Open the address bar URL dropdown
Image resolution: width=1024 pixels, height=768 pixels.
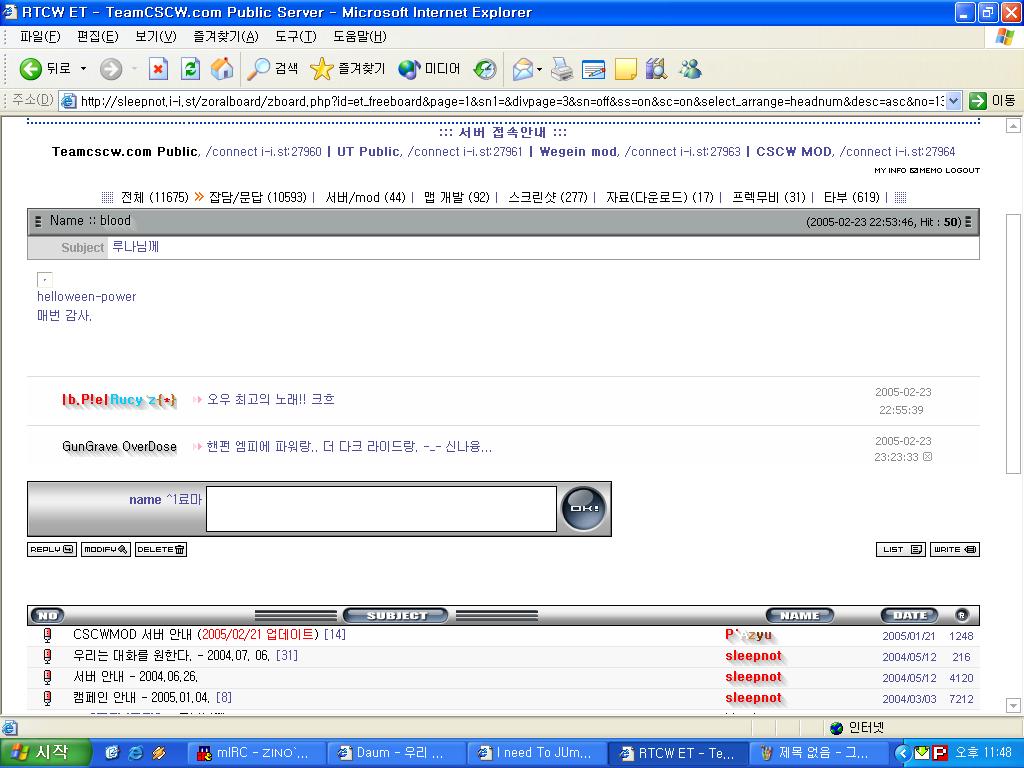pos(953,101)
